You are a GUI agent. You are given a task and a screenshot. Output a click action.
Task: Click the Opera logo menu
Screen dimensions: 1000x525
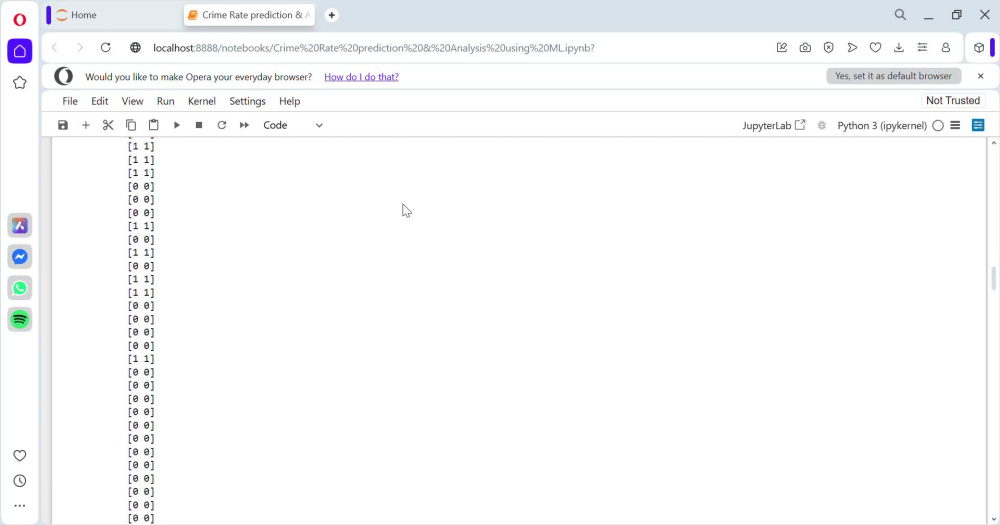[20, 19]
